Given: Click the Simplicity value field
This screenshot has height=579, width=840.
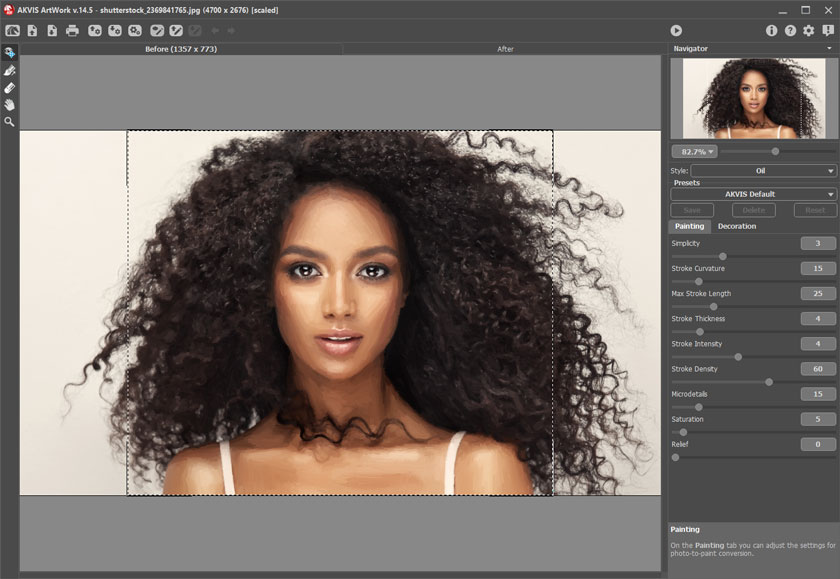Looking at the screenshot, I should pyautogui.click(x=818, y=243).
